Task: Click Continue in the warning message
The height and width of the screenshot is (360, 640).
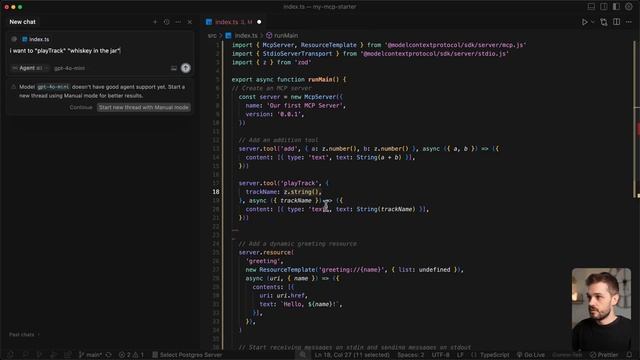Action: 81,107
